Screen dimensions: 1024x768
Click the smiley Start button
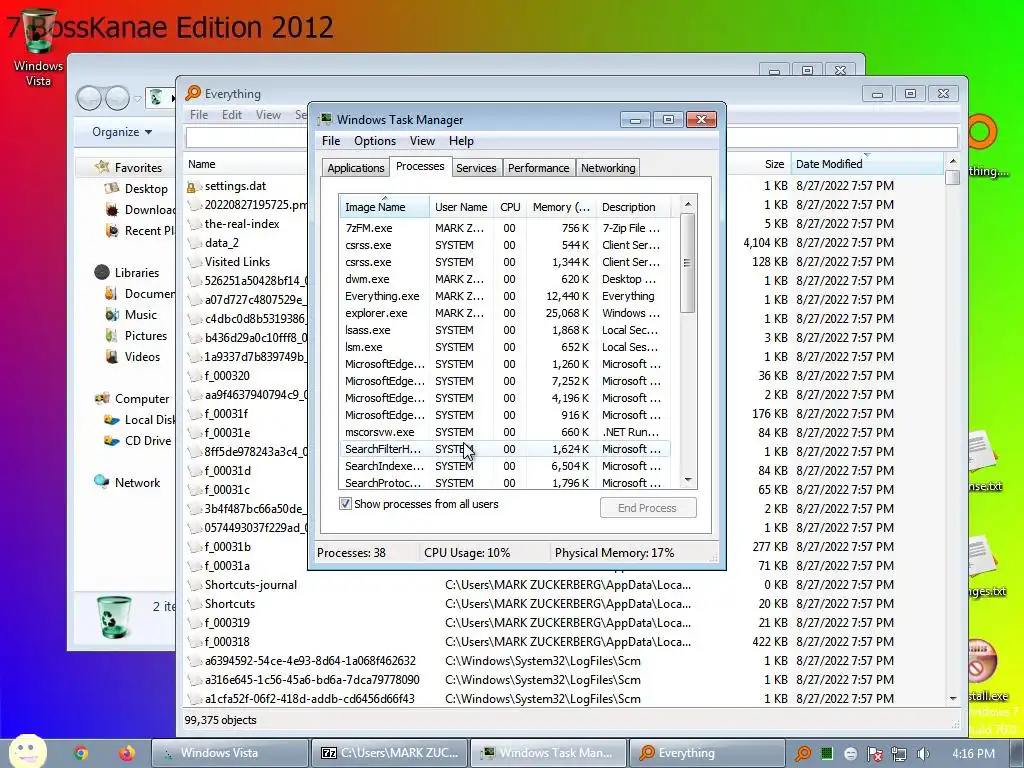28,751
